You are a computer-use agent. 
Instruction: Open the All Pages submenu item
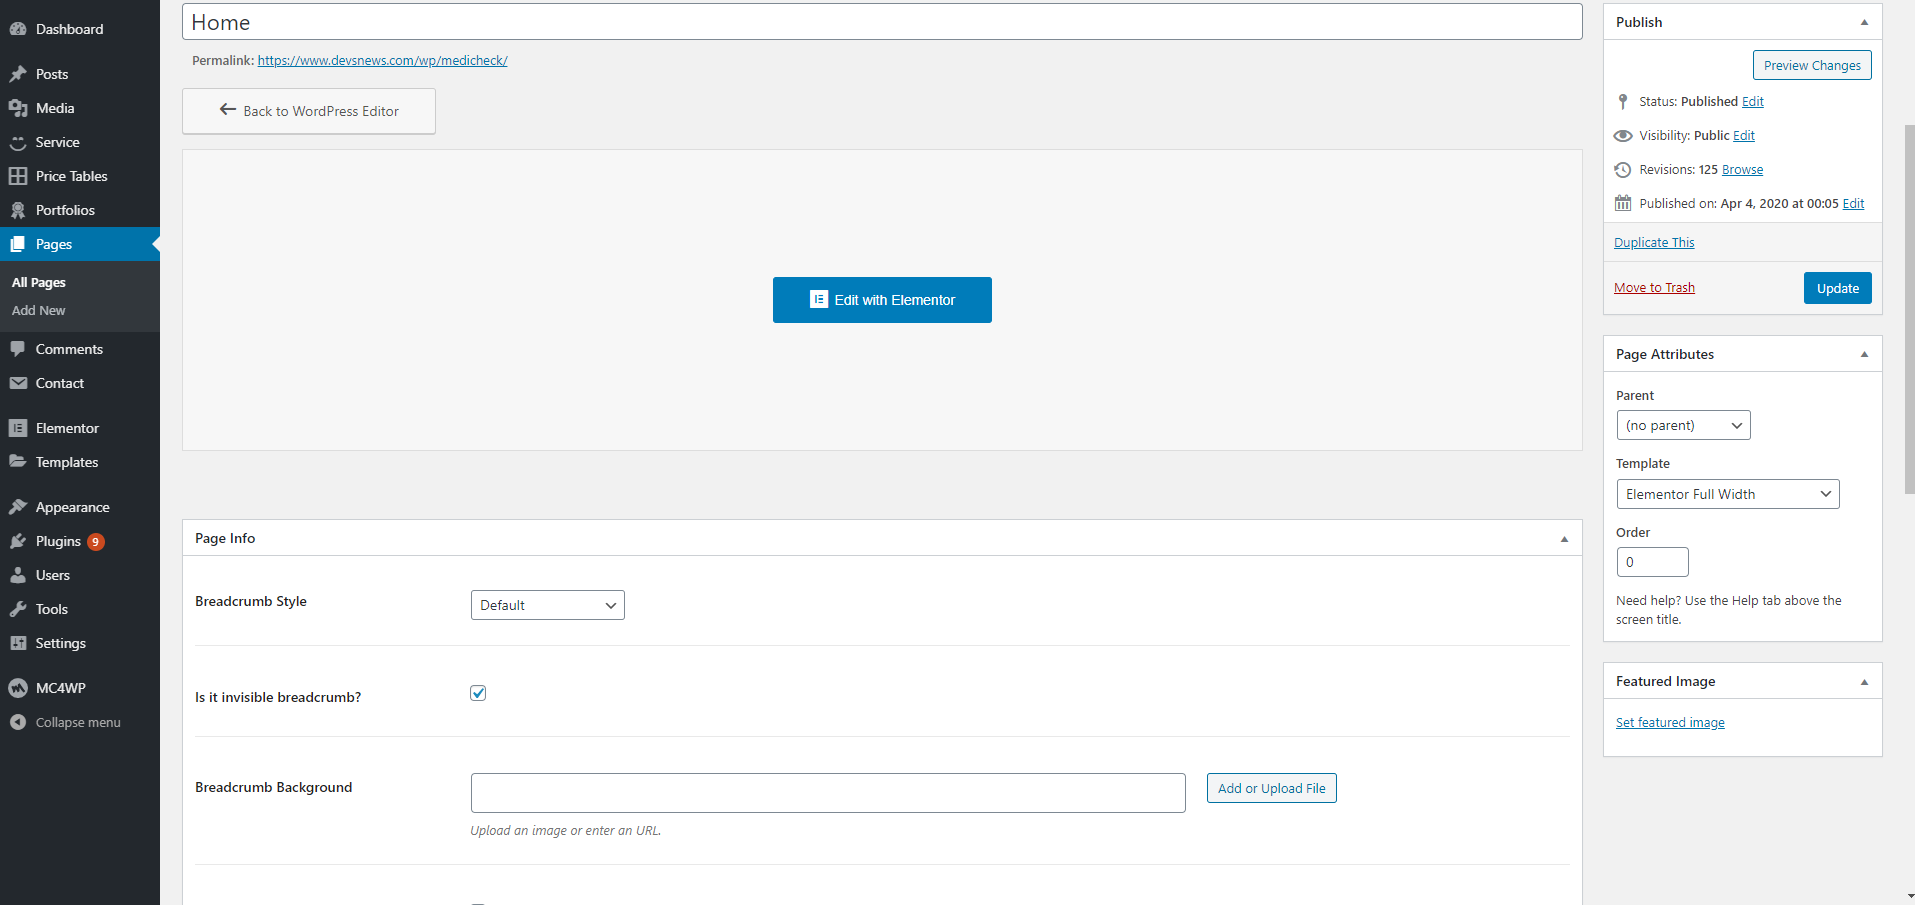tap(39, 283)
